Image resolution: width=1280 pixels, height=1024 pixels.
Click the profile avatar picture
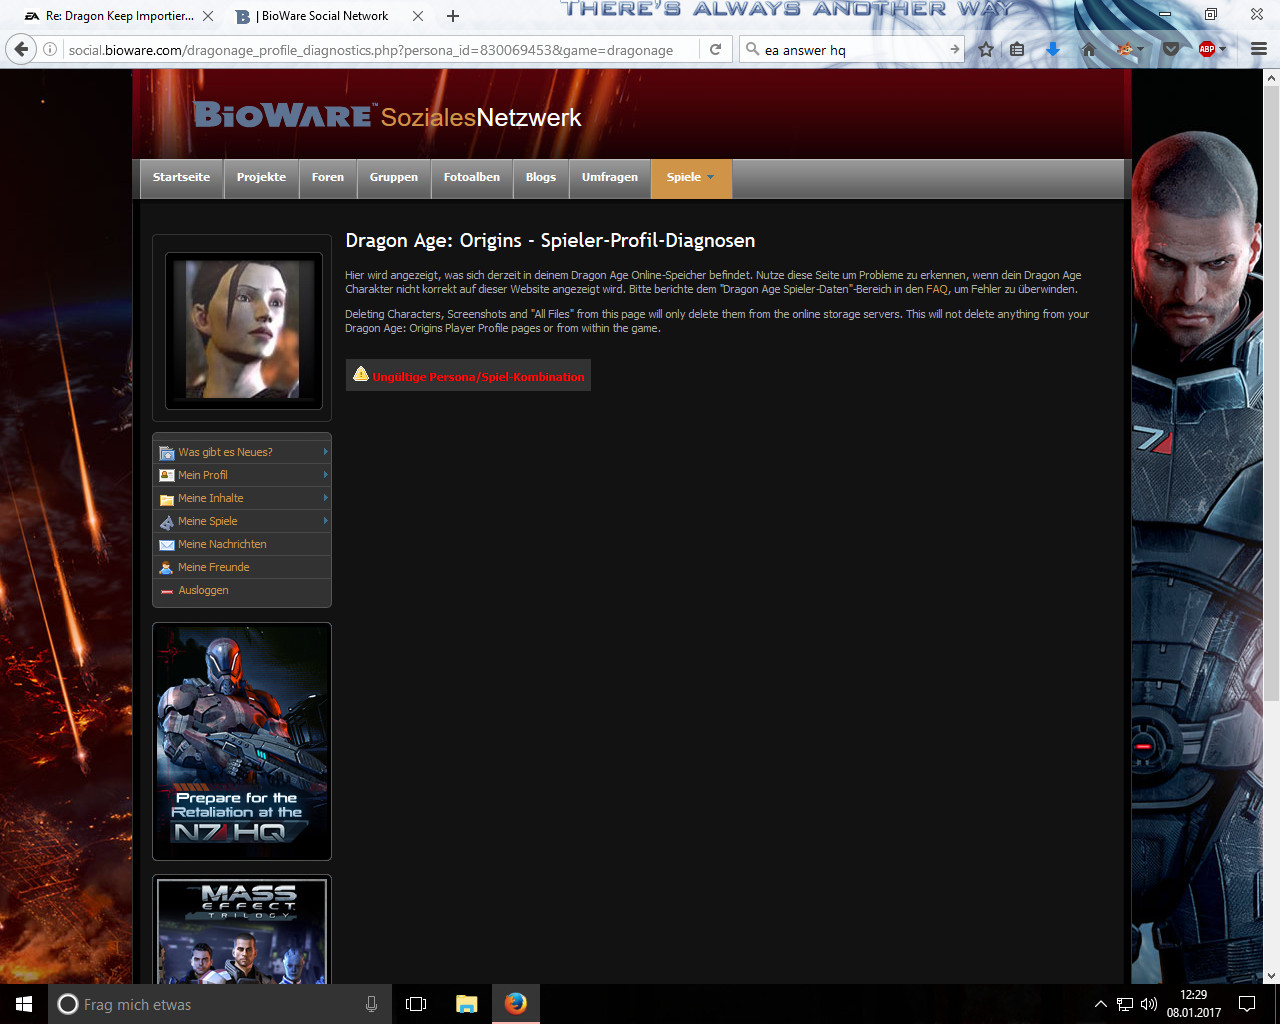click(243, 330)
